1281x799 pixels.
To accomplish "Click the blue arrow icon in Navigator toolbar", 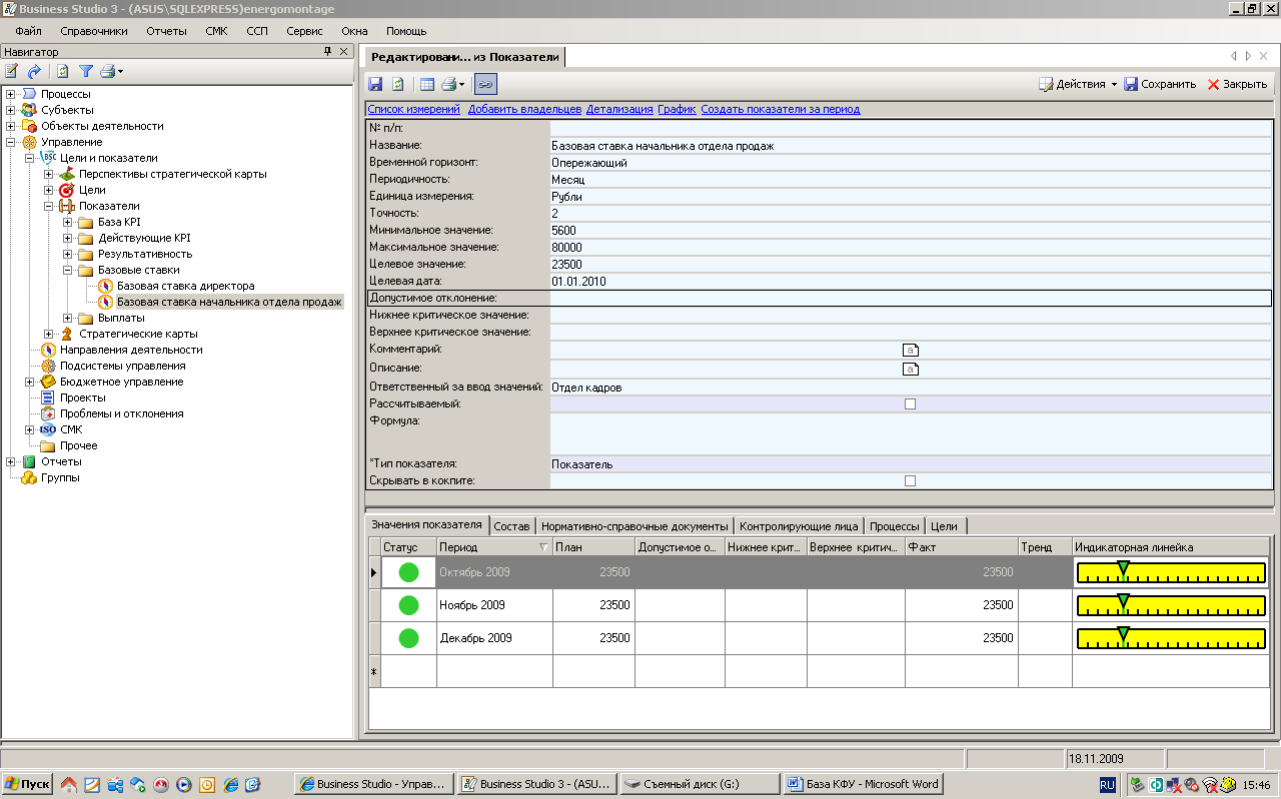I will (x=34, y=71).
